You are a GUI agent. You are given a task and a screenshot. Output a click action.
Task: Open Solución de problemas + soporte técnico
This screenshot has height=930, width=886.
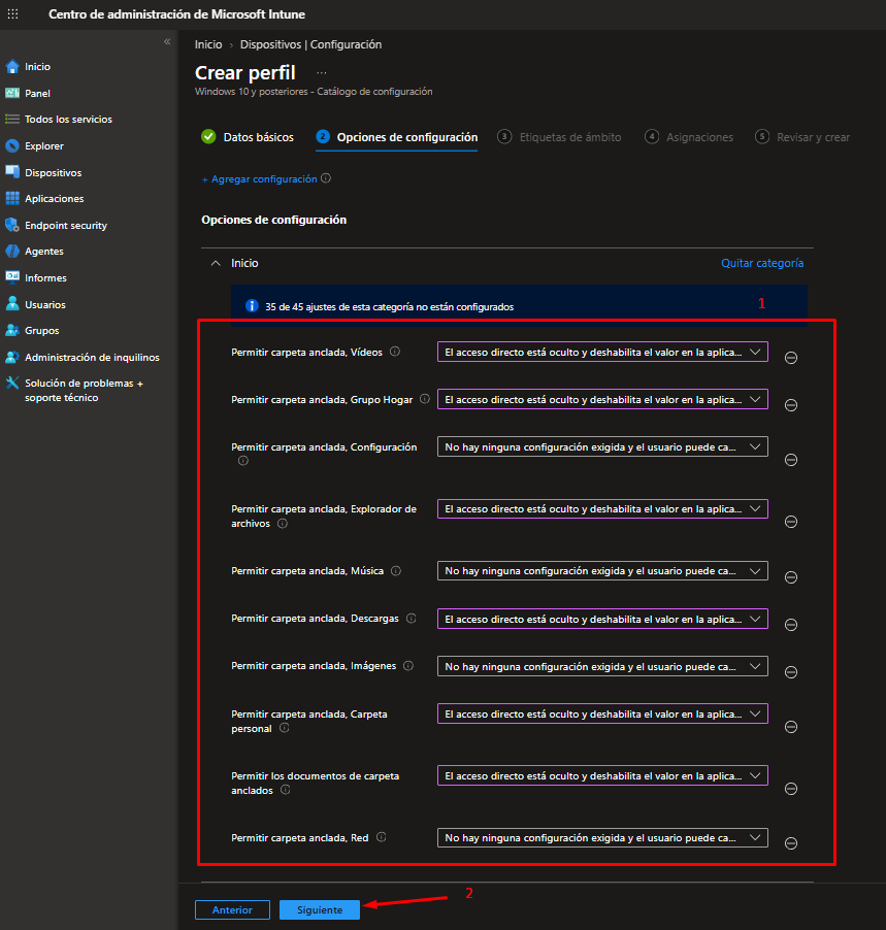[84, 390]
